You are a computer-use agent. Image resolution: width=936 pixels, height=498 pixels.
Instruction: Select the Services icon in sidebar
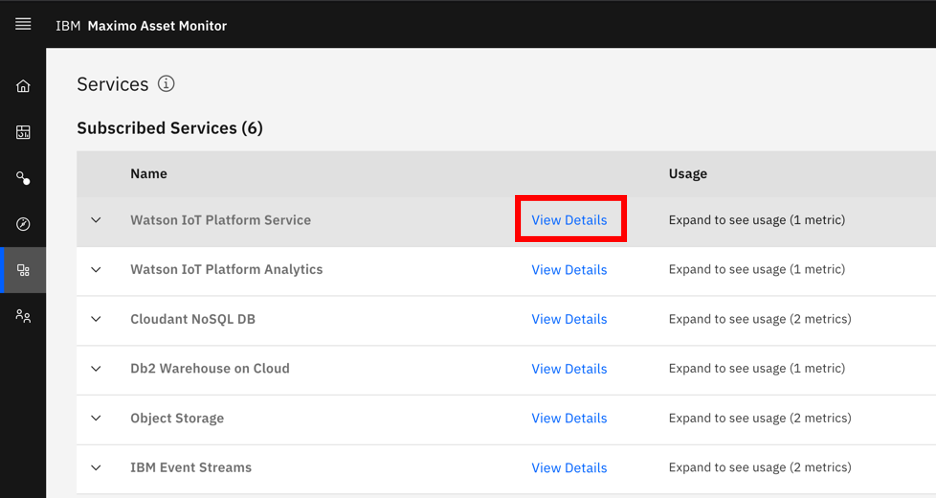click(23, 270)
